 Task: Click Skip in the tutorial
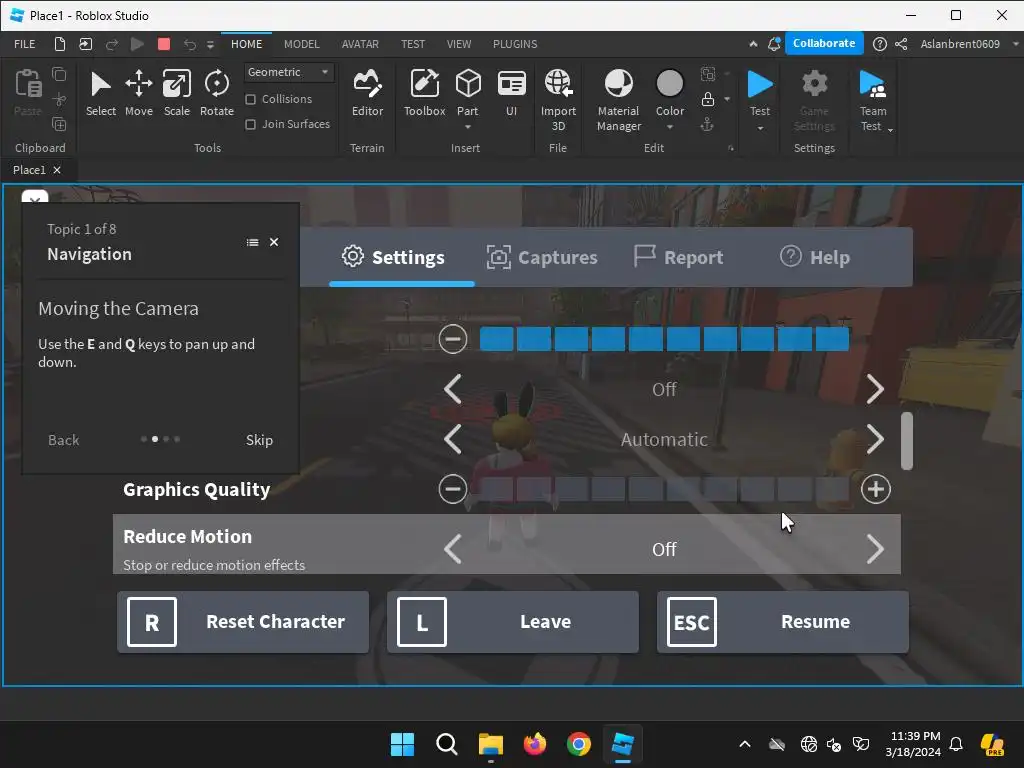(259, 440)
